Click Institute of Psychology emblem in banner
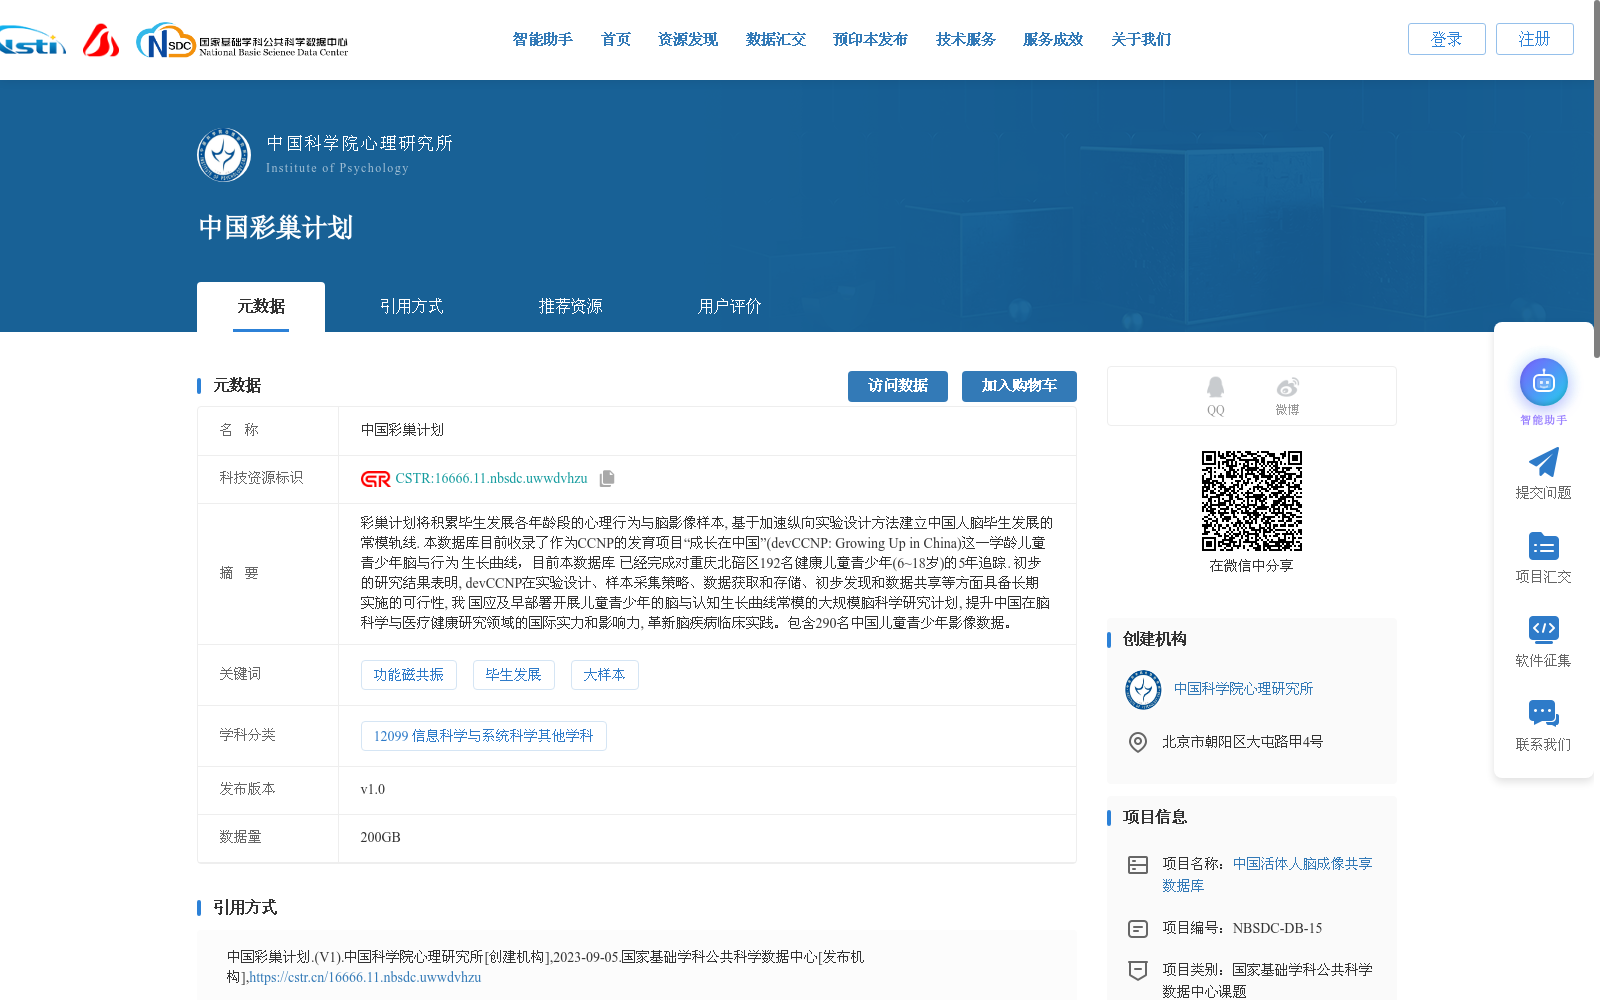Viewport: 1600px width, 1000px height. coord(224,155)
